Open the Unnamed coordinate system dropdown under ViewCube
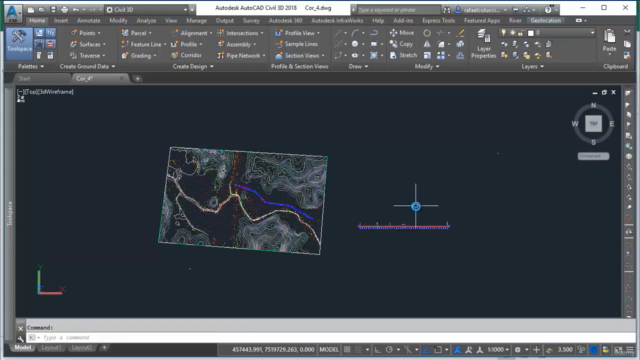This screenshot has height=360, width=640. [593, 156]
